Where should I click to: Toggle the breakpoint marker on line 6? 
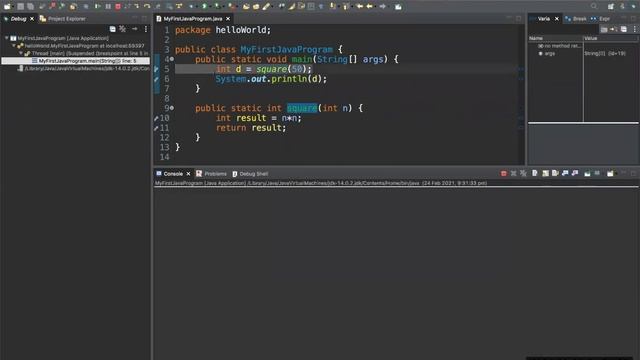(x=156, y=79)
